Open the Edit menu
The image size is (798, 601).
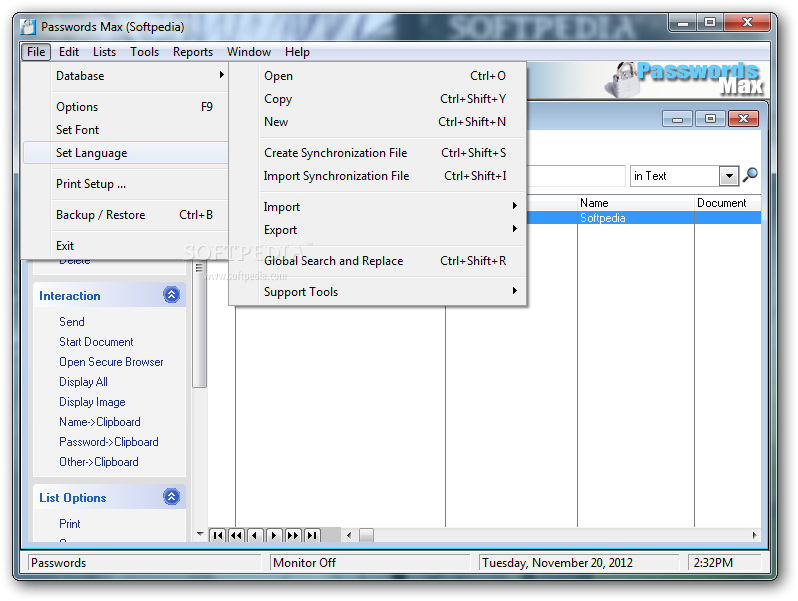coord(69,52)
